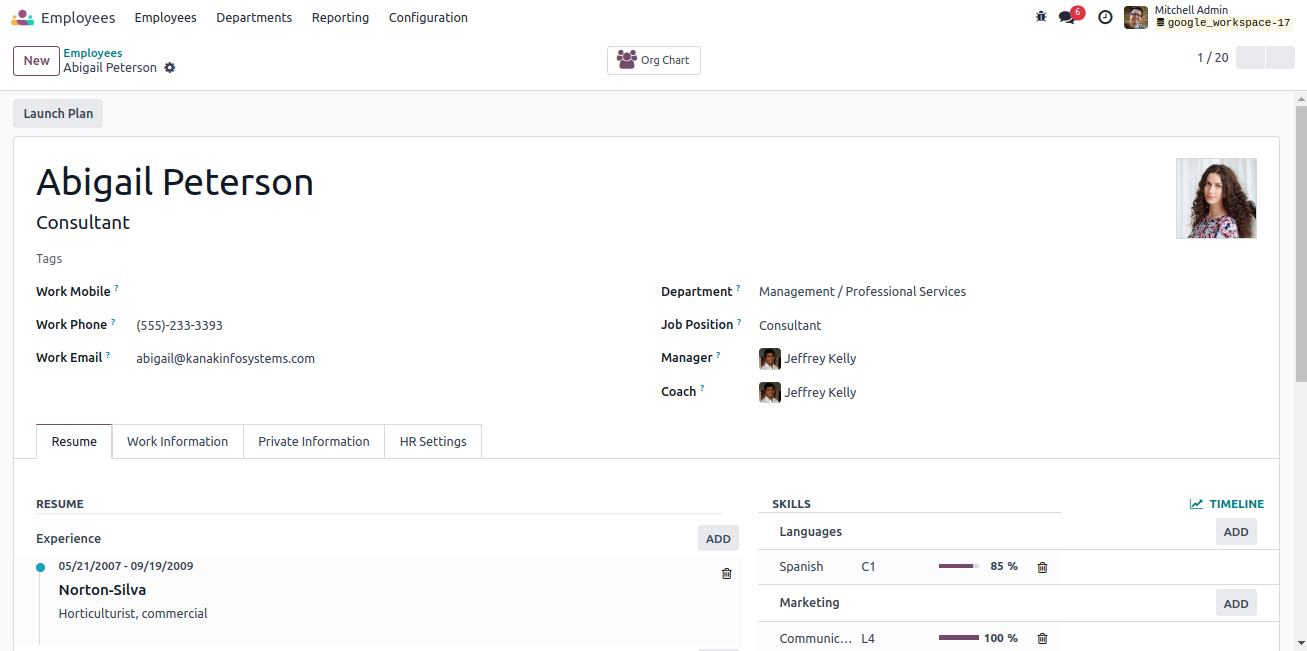Open the Reporting menu
Screen dimensions: 1307x651
(x=340, y=18)
